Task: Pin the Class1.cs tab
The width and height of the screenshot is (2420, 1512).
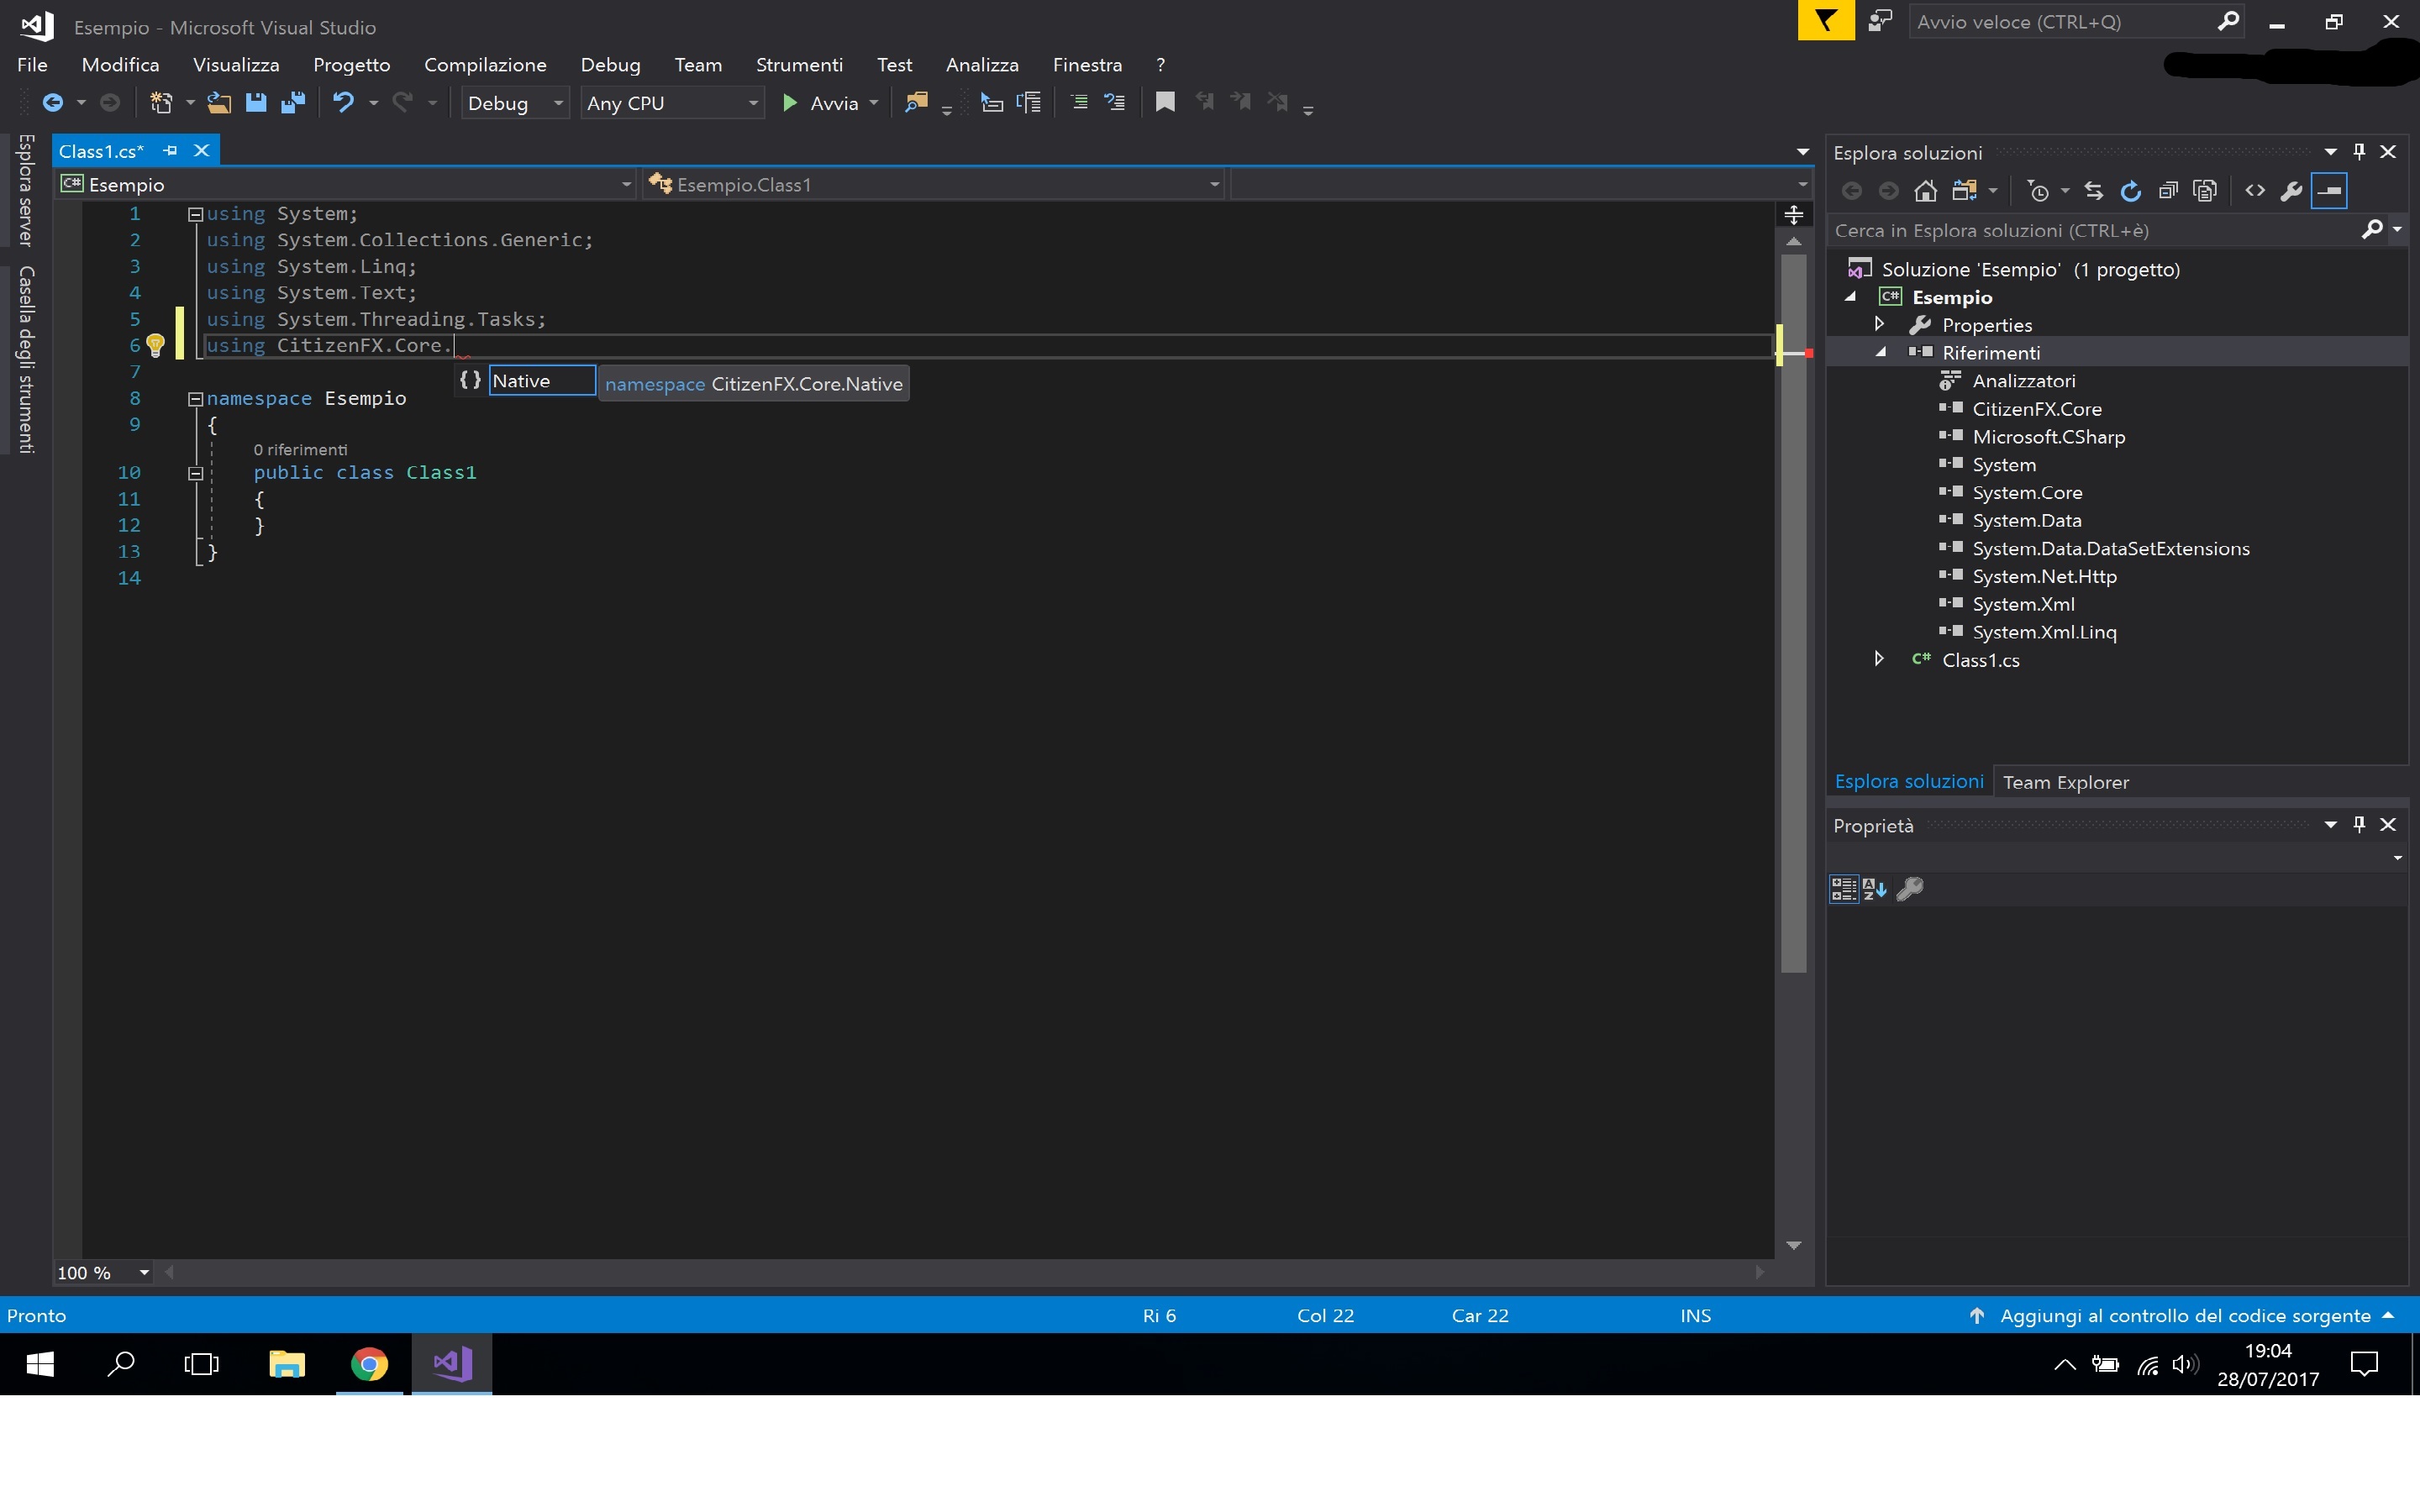Action: click(x=170, y=151)
